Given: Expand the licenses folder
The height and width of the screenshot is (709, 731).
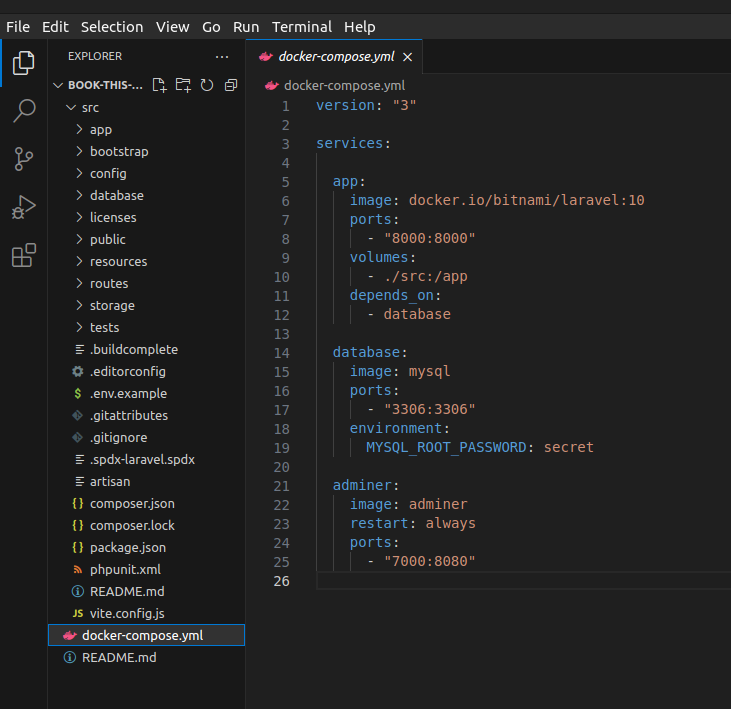Looking at the screenshot, I should point(79,217).
